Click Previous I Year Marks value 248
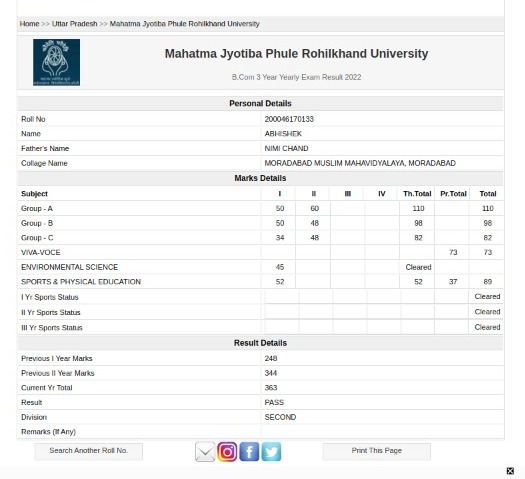 click(x=271, y=359)
